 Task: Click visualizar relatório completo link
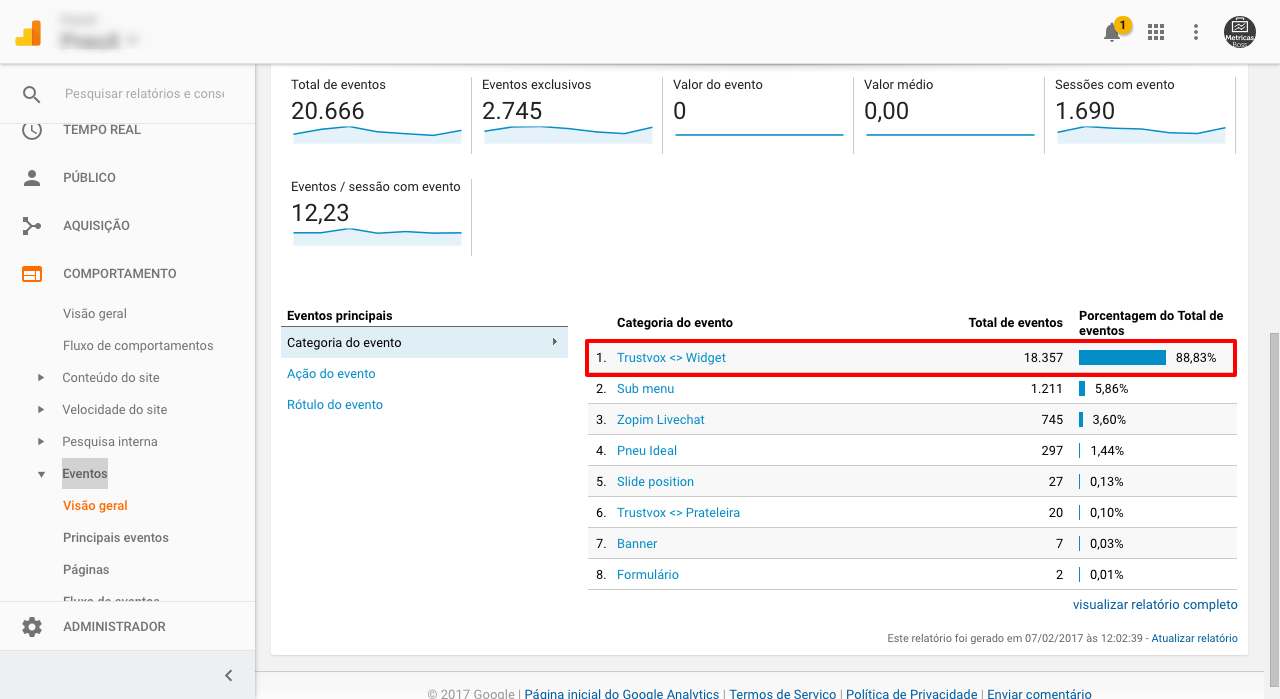[1155, 605]
